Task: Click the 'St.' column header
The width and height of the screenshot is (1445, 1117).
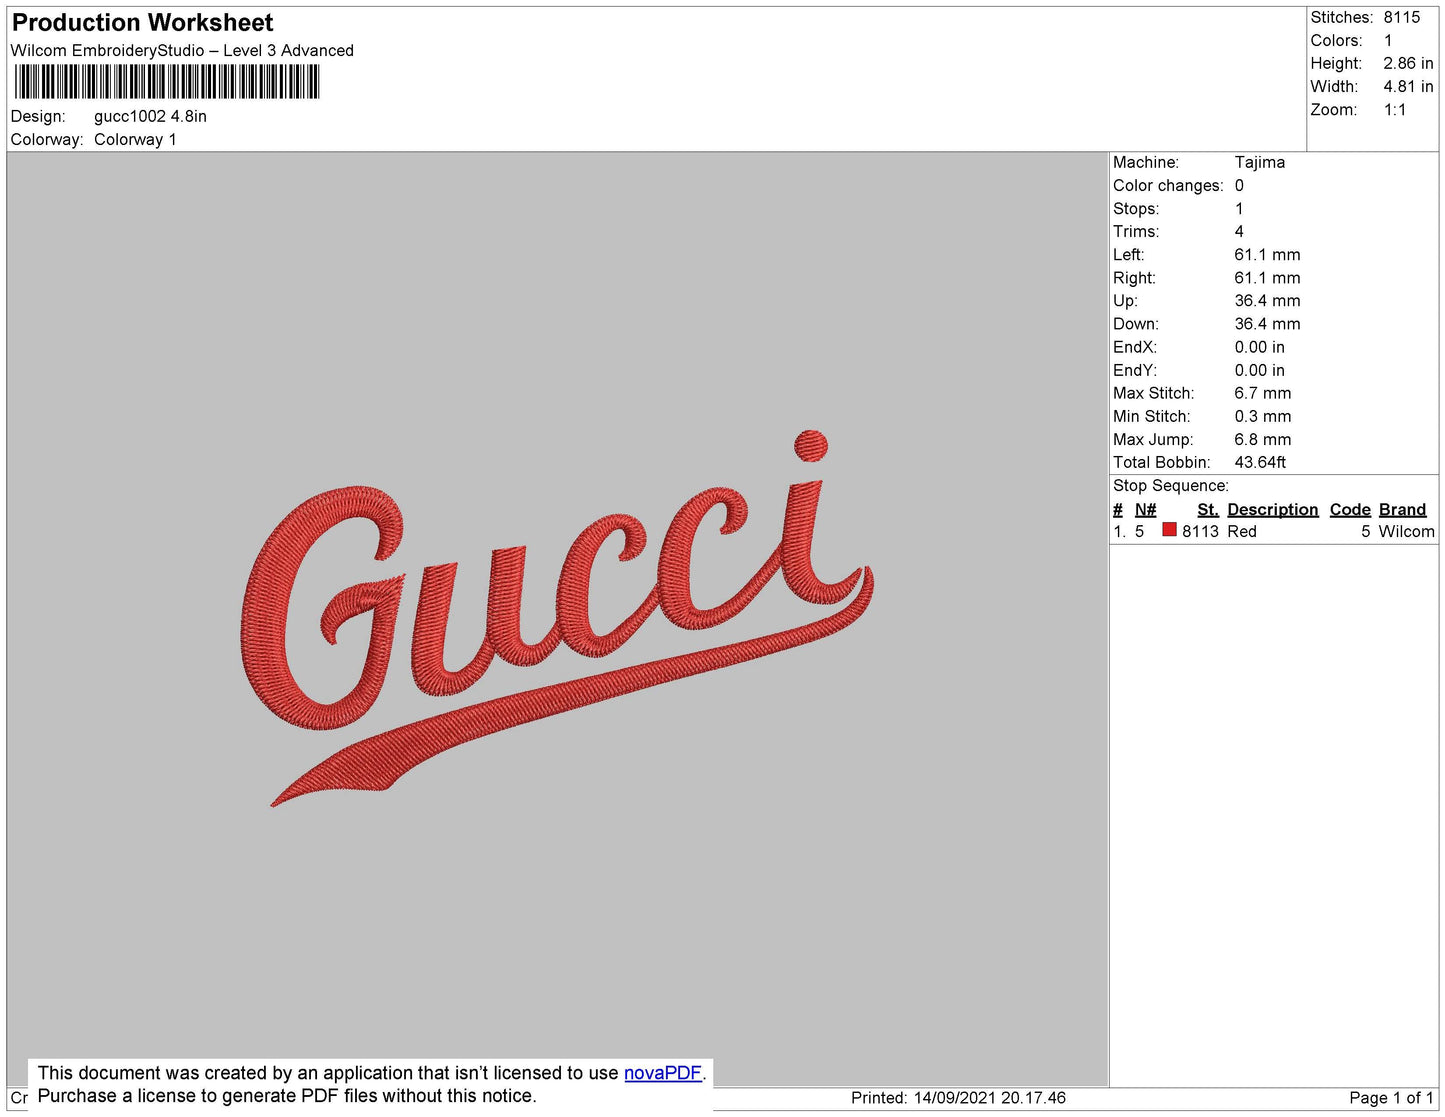Action: [x=1208, y=509]
